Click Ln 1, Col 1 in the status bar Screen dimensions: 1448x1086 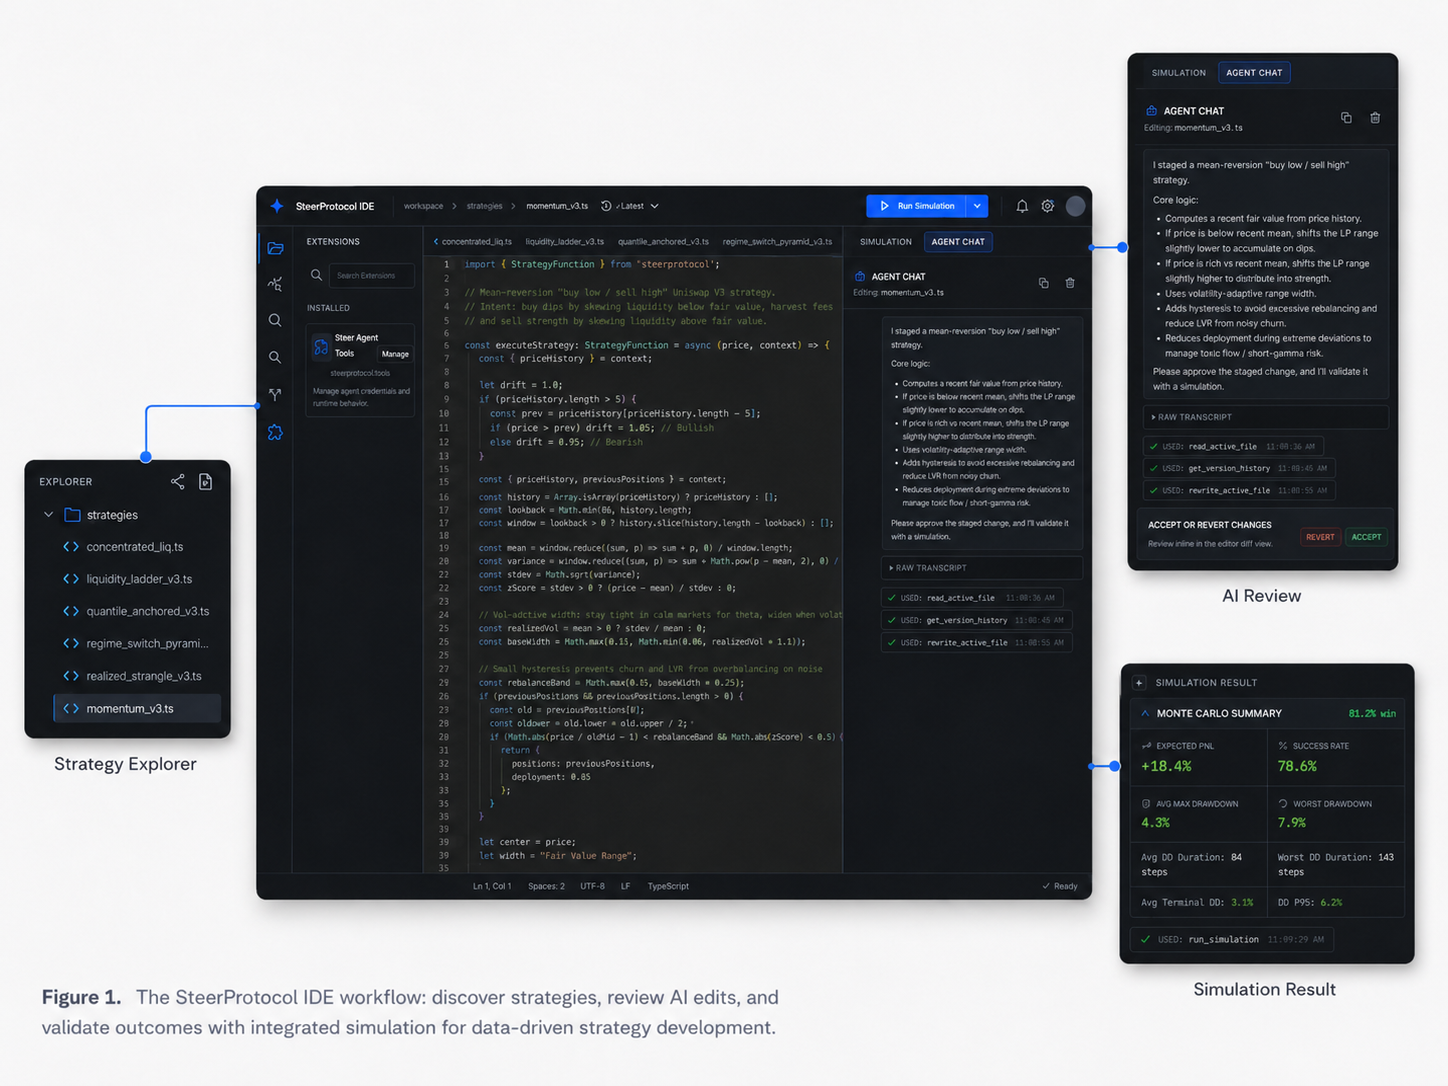tap(492, 886)
